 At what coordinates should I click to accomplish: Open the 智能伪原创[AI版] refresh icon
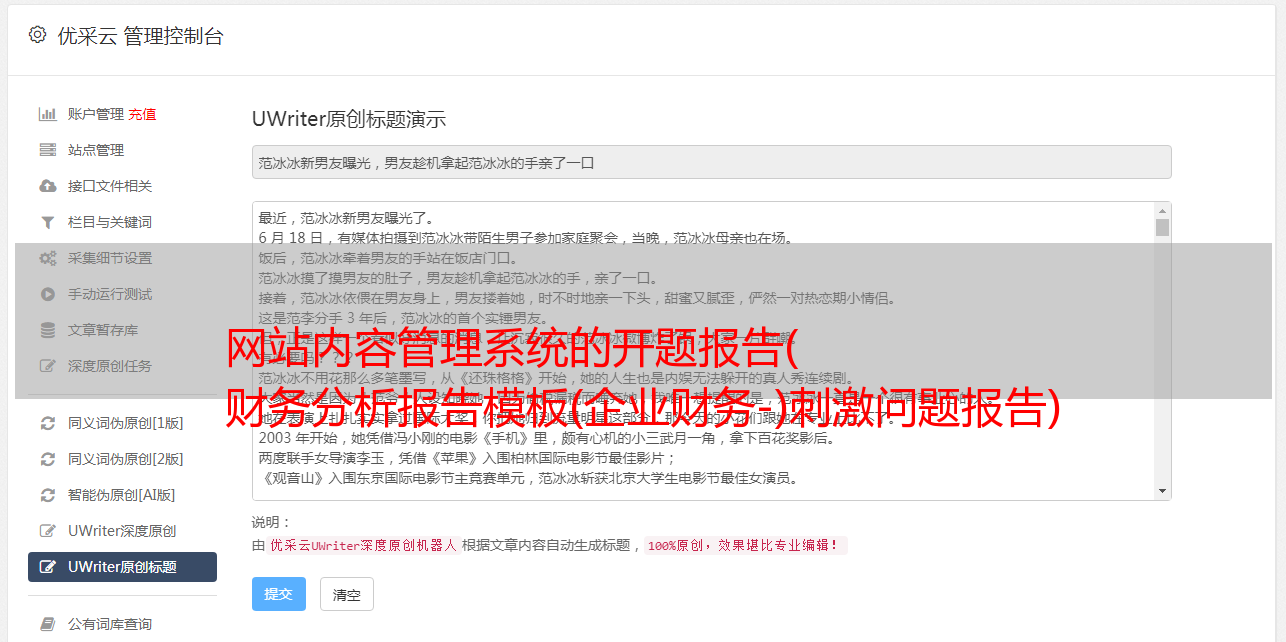[x=47, y=495]
